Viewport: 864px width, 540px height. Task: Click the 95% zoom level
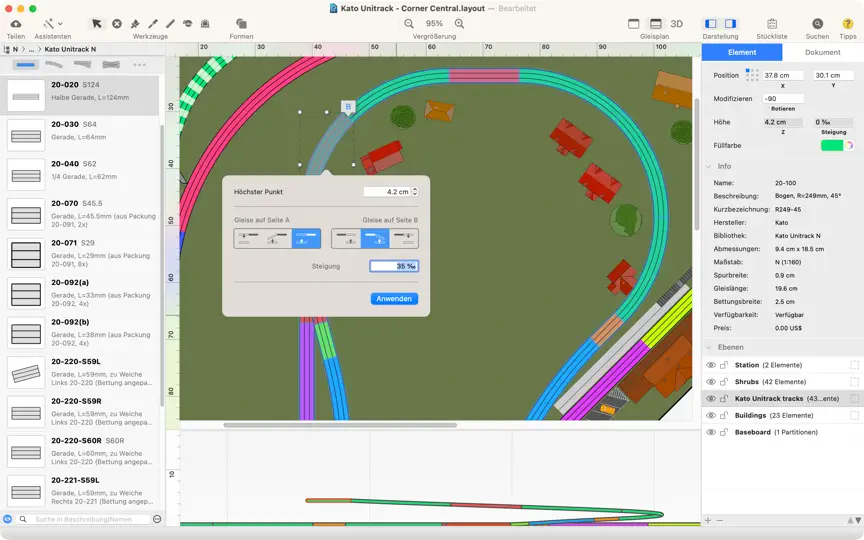click(434, 24)
